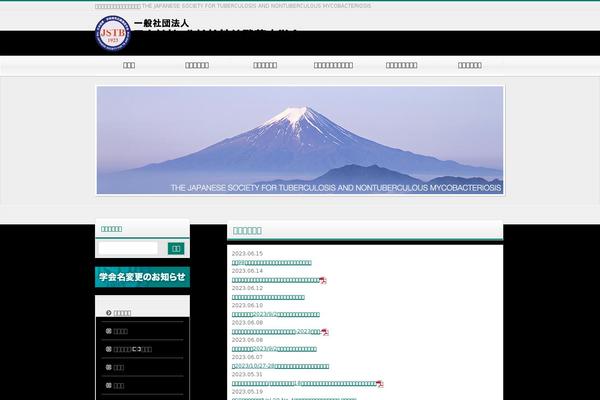Click the bullet icon of the first dark sidebar item

109,331
